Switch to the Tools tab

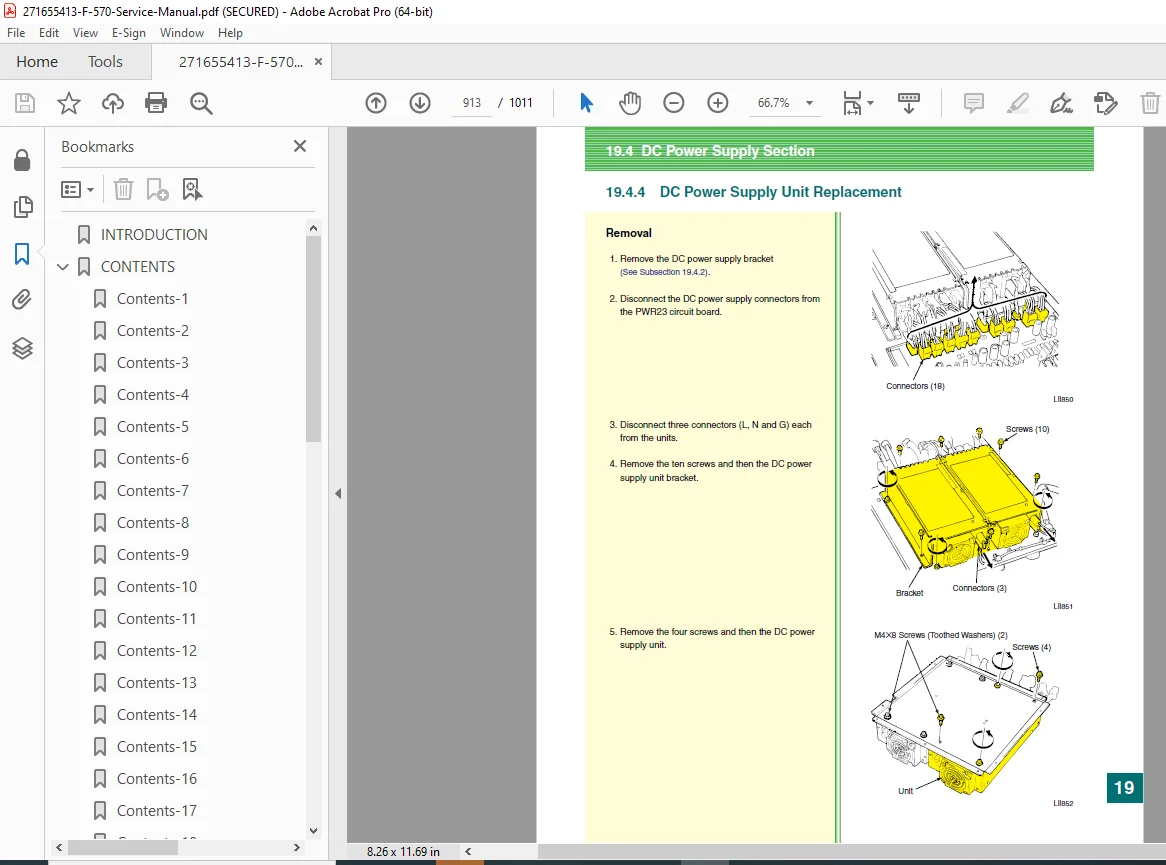click(106, 62)
